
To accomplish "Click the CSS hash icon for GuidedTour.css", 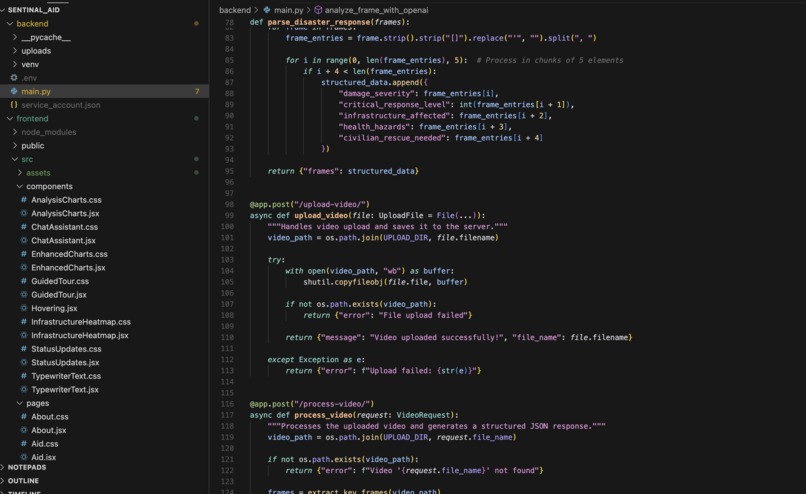I will coord(24,281).
